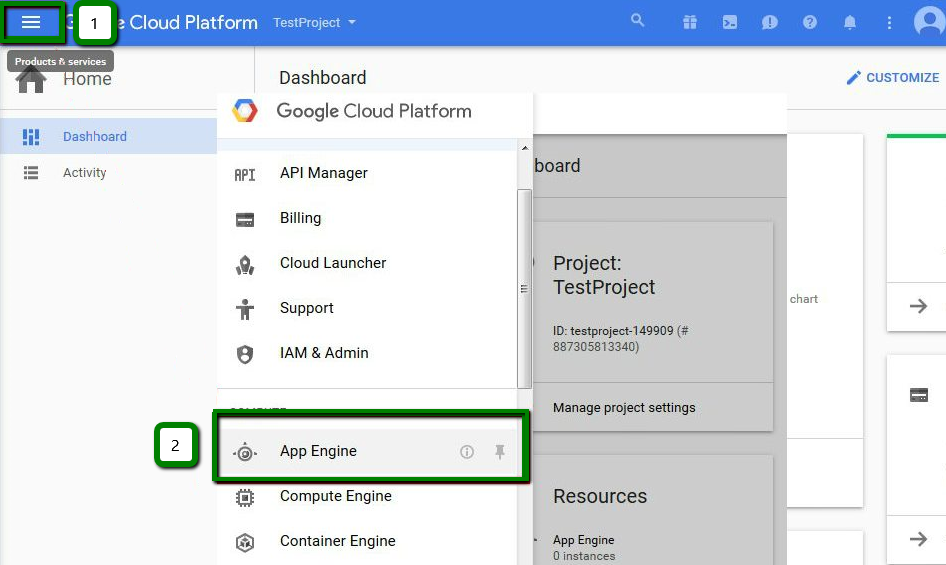Click the Compute Engine chip icon

(244, 497)
